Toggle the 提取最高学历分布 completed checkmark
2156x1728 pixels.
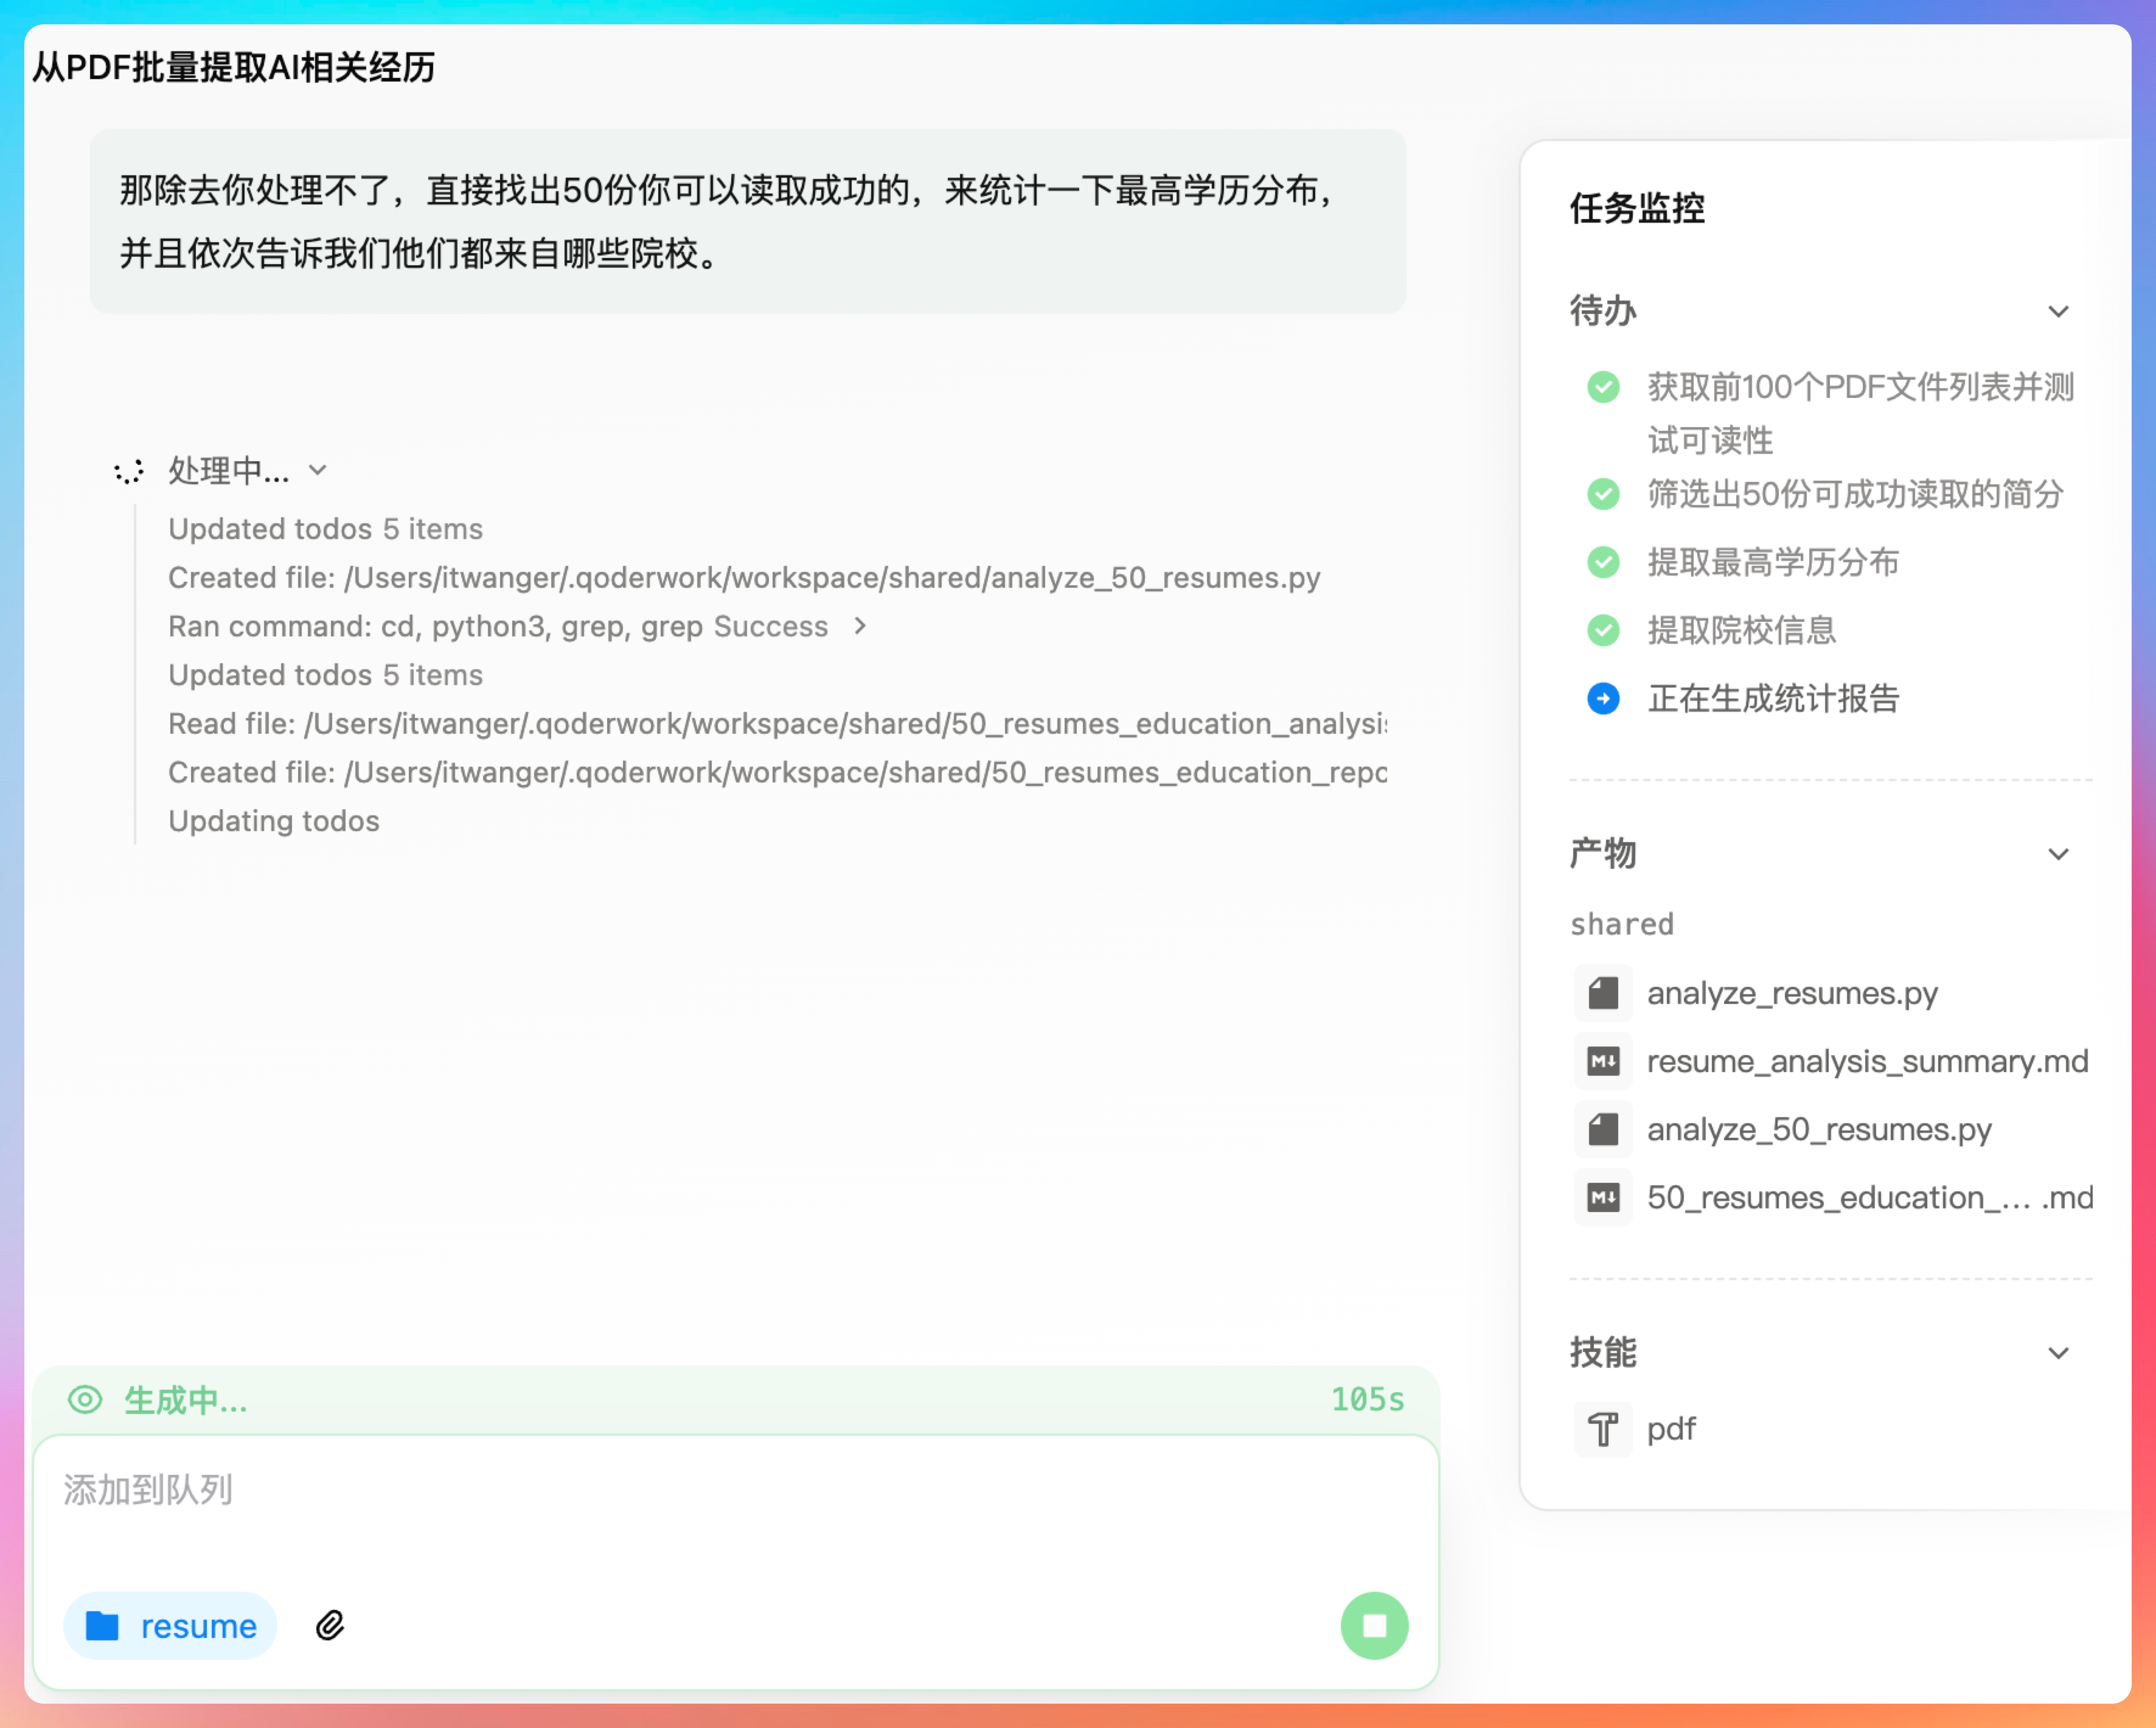point(1603,562)
